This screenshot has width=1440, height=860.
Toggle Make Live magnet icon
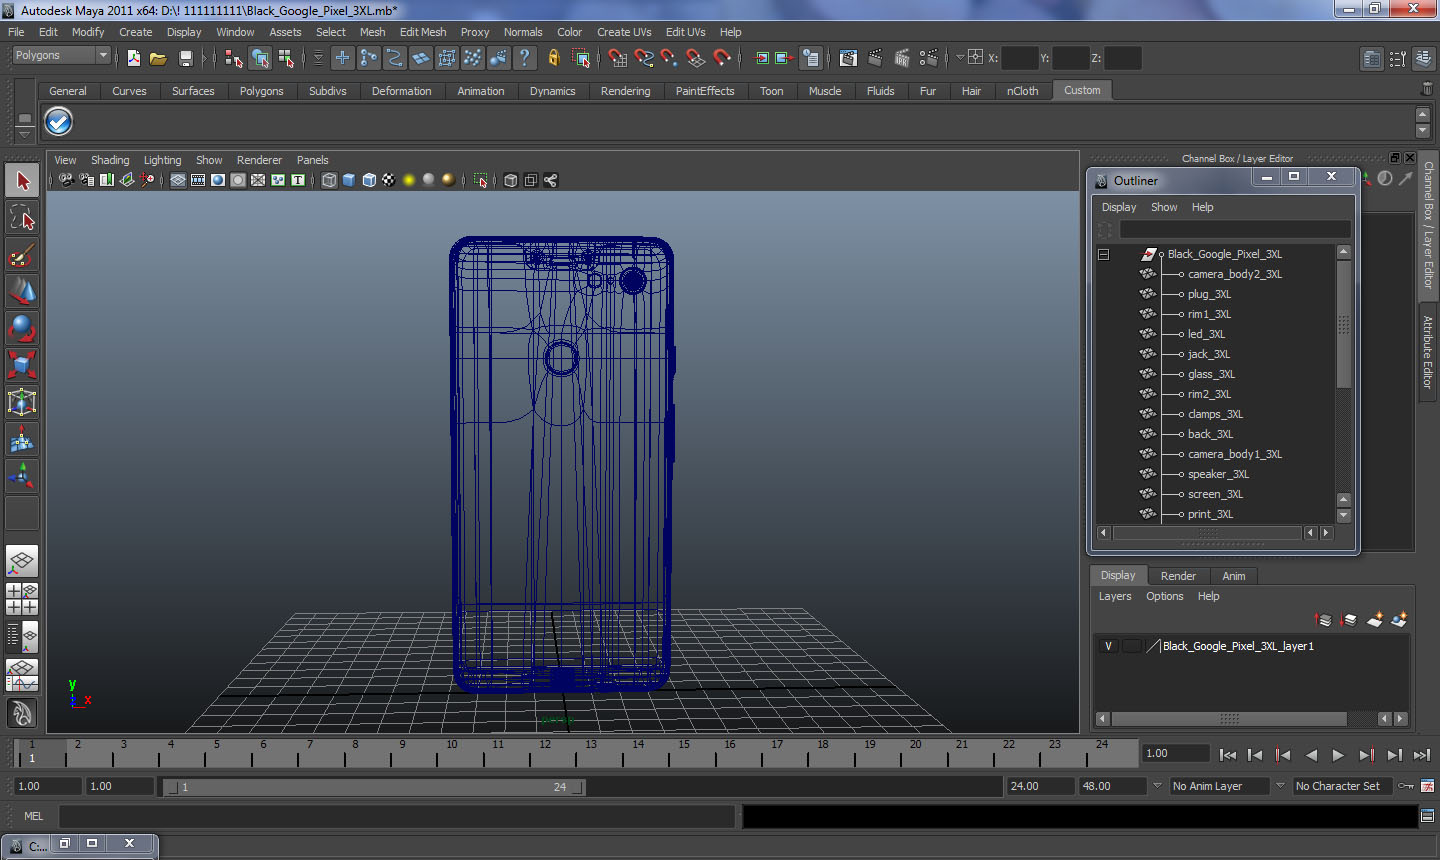[722, 58]
